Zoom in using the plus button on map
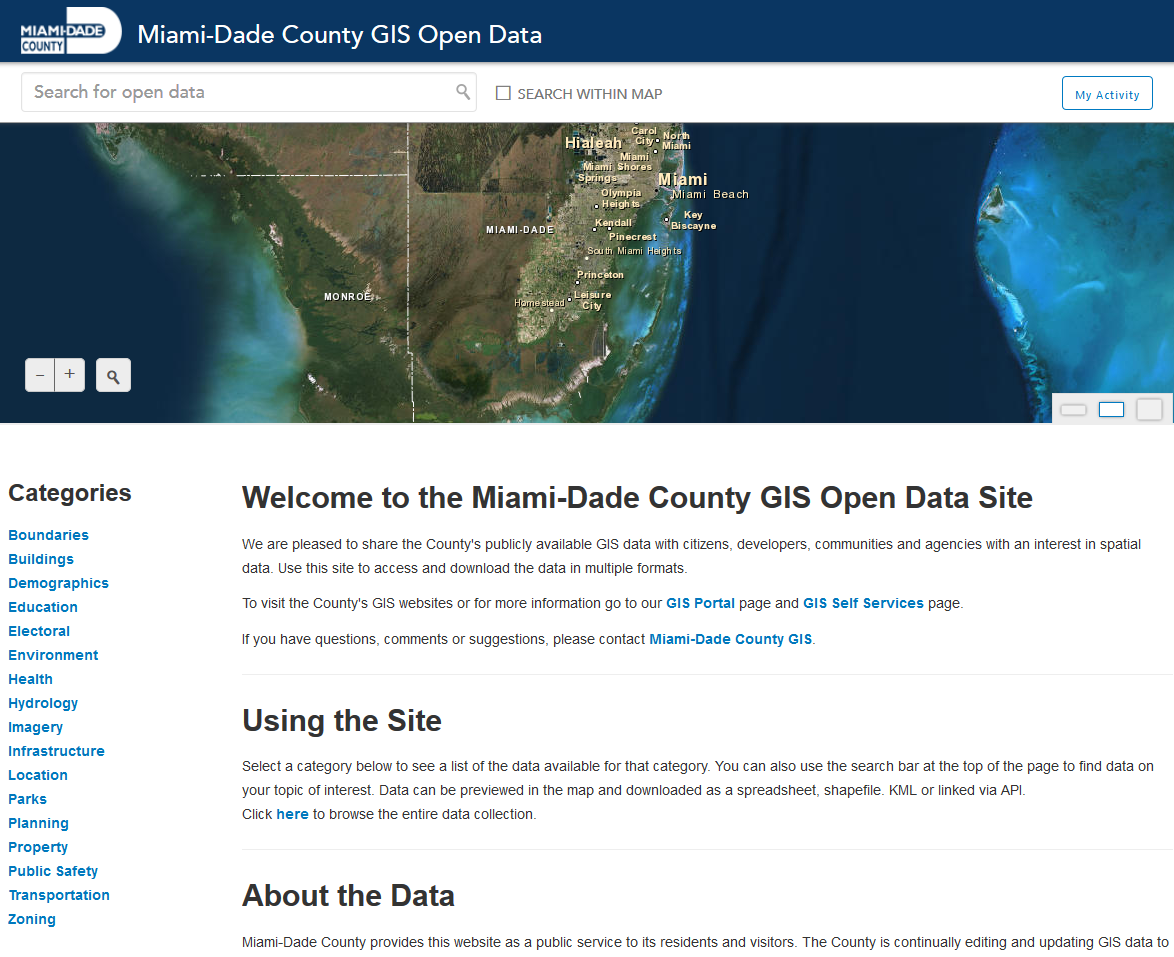Screen dimensions: 1174x957 69,374
